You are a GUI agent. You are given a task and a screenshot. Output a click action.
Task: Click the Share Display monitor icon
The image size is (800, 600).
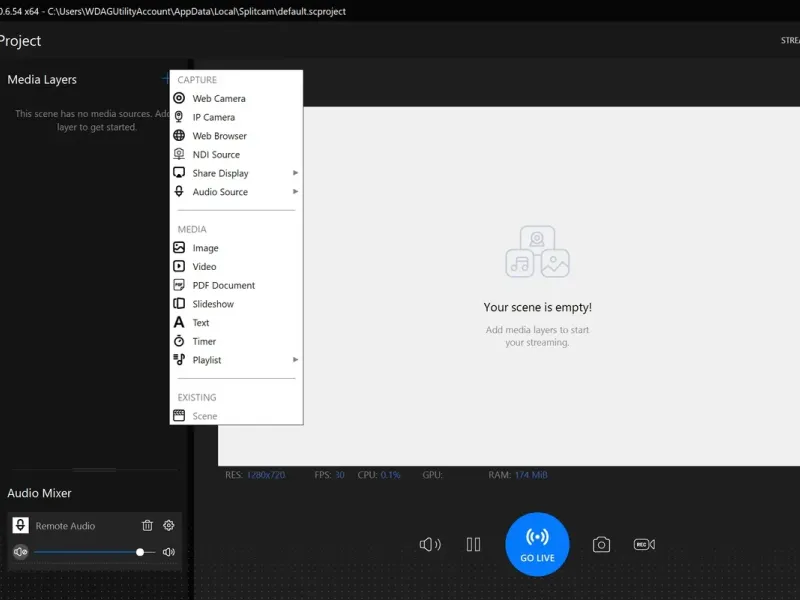pos(179,172)
